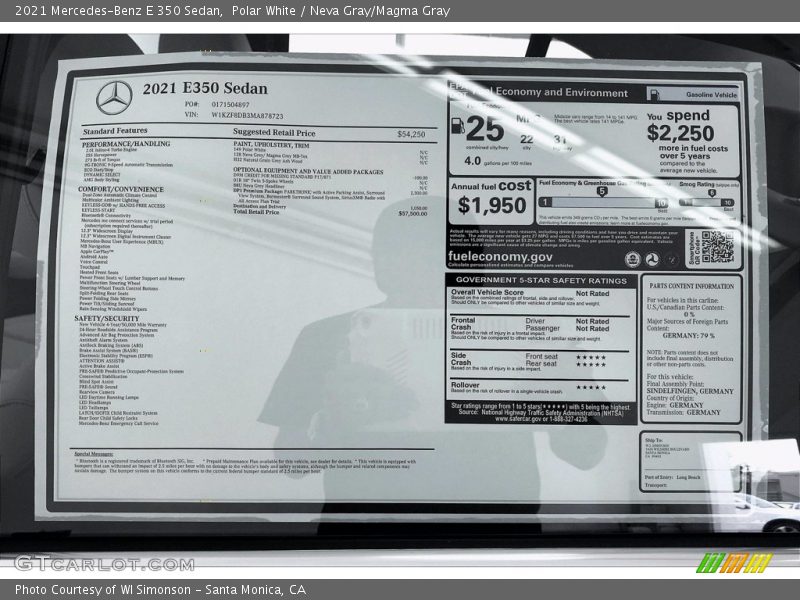800x600 pixels.
Task: Click 'OPTIONAL EQUIPMENT AND VALUE ADDED PACKAGES' heading
Action: (x=308, y=171)
